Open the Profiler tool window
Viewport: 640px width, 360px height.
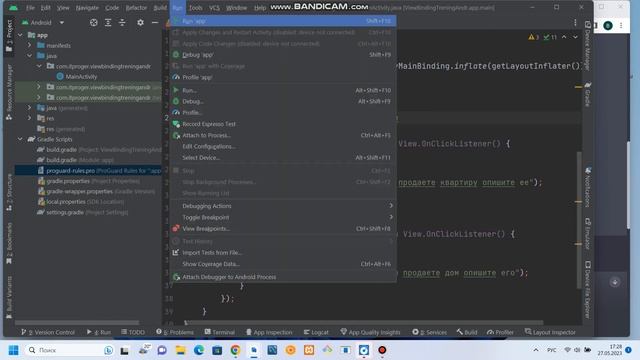tap(500, 332)
